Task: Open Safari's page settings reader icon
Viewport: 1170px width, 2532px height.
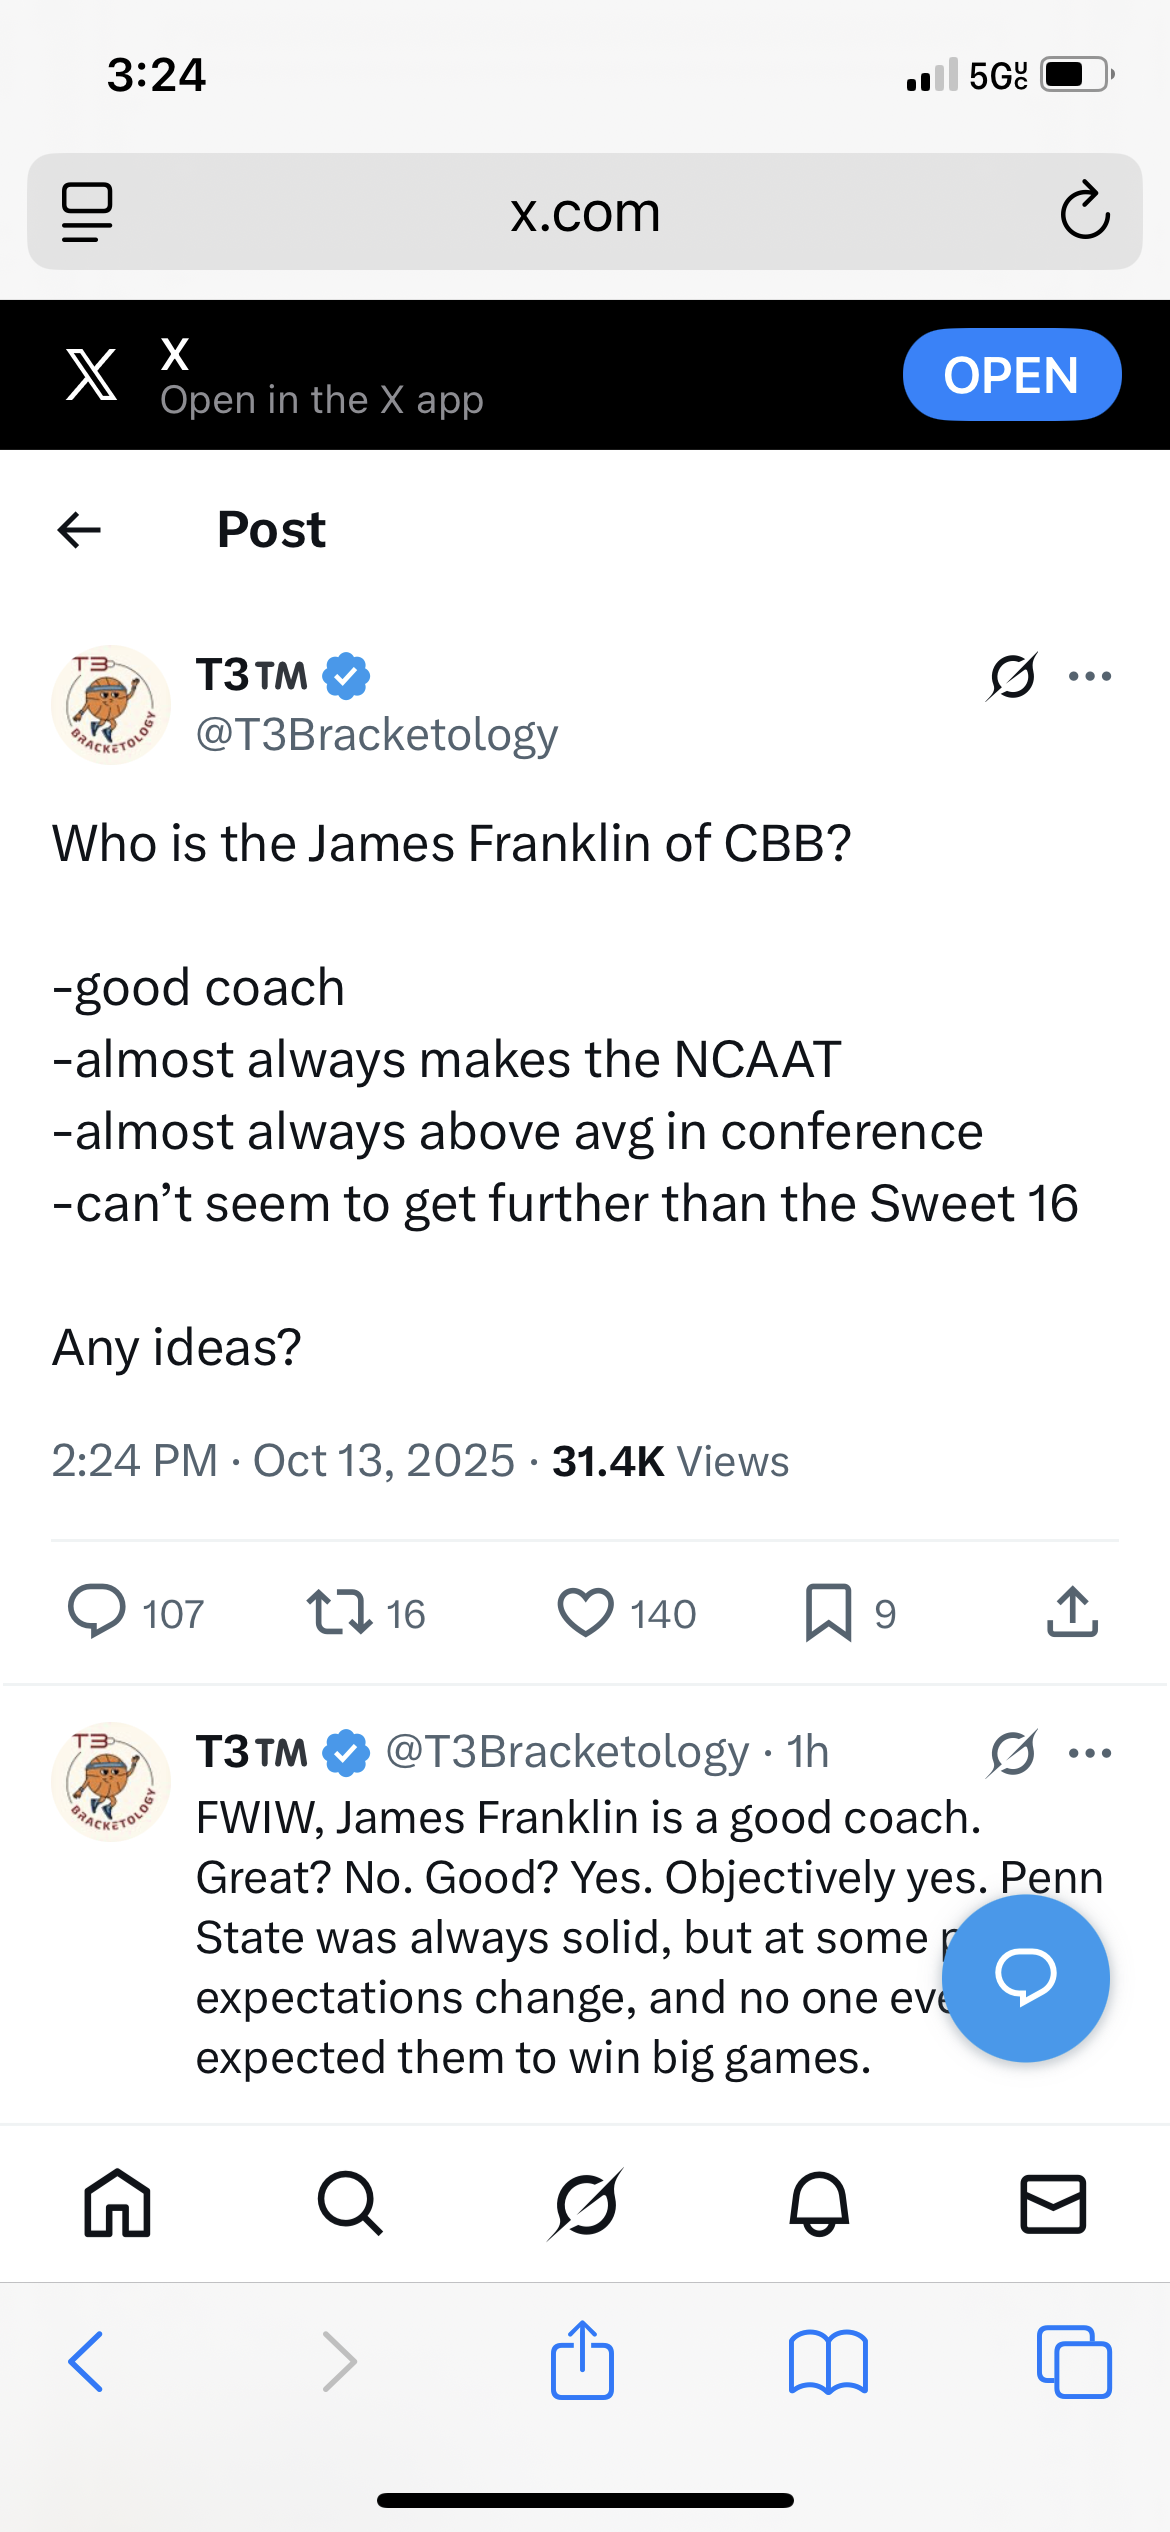Action: pyautogui.click(x=87, y=211)
